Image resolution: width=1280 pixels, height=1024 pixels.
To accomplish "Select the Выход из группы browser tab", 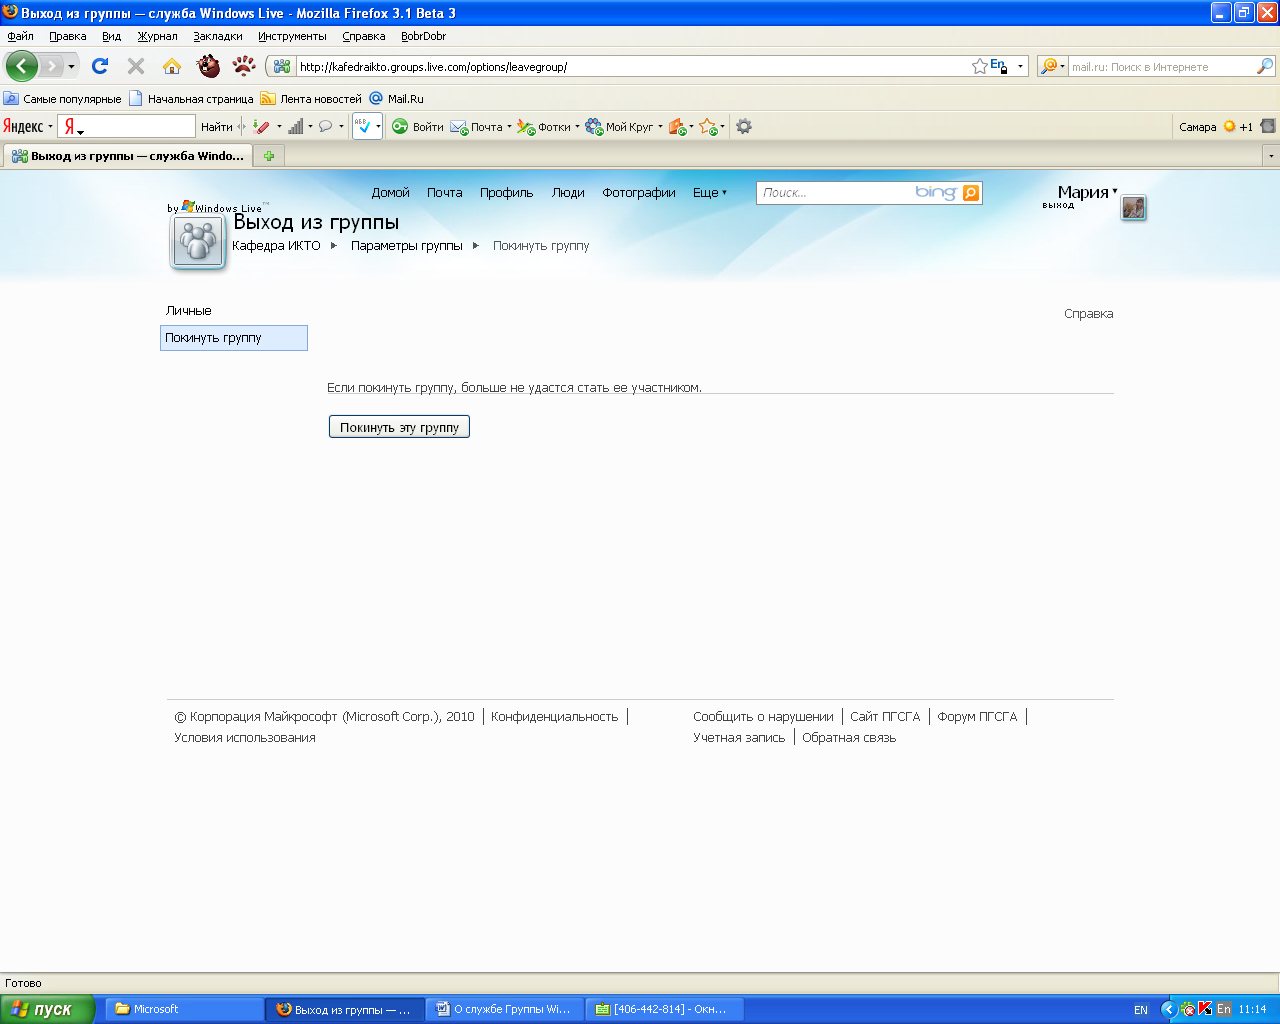I will point(128,156).
